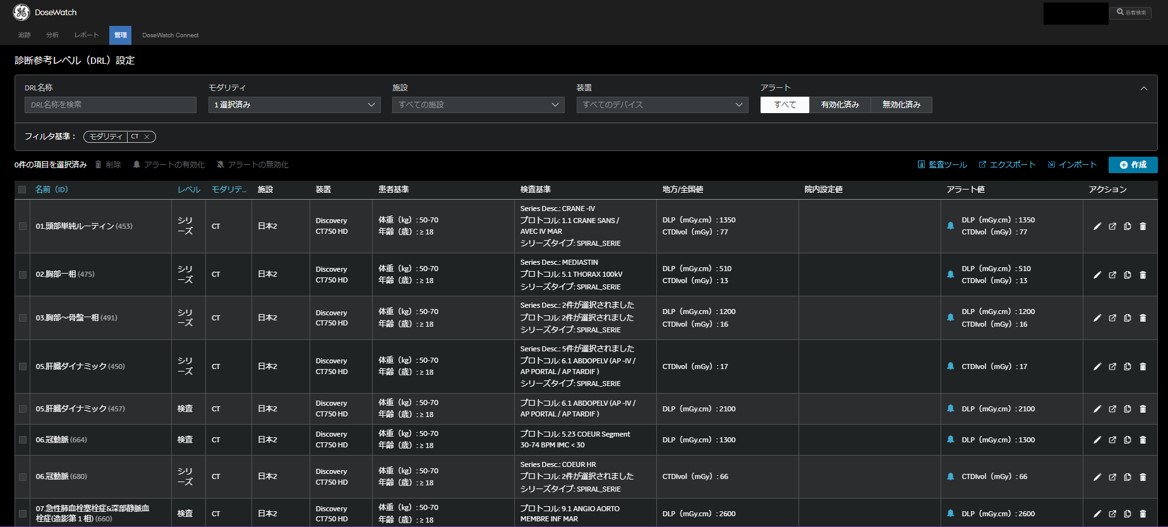Viewport: 1168px width, 527px height.
Task: Check the select-all checkbox in table header
Action: [x=23, y=190]
